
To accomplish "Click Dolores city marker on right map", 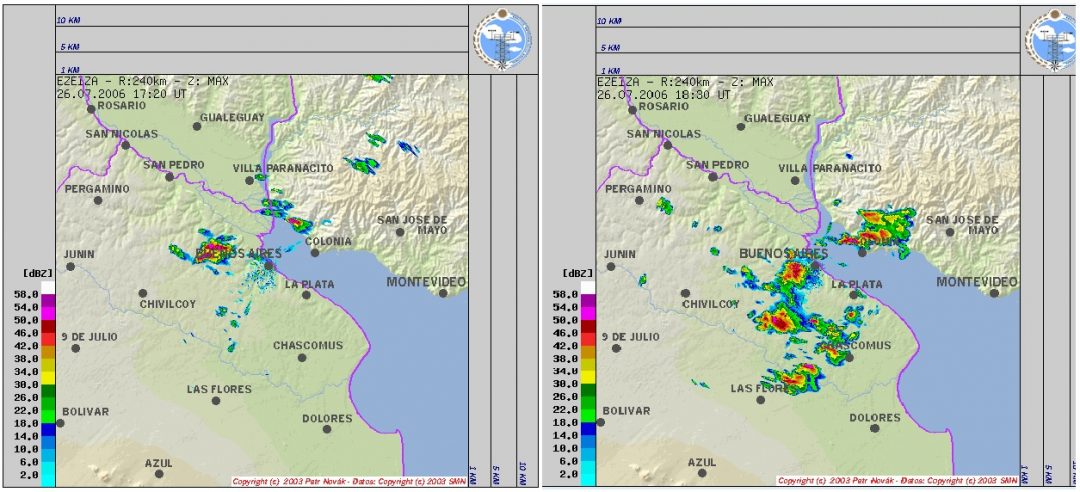I will pos(874,428).
